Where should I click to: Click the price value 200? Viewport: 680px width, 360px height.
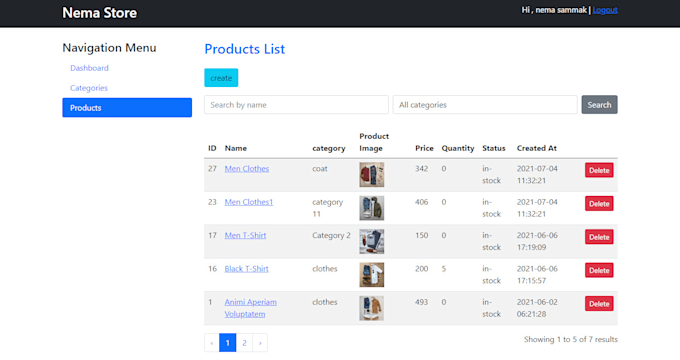(422, 269)
